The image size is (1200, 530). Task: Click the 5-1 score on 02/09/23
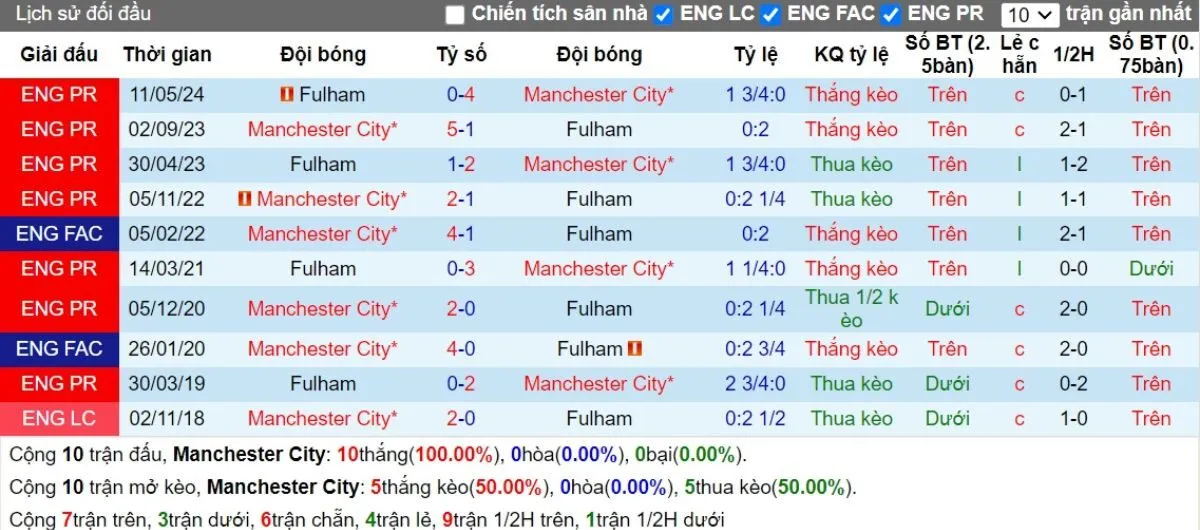(461, 129)
